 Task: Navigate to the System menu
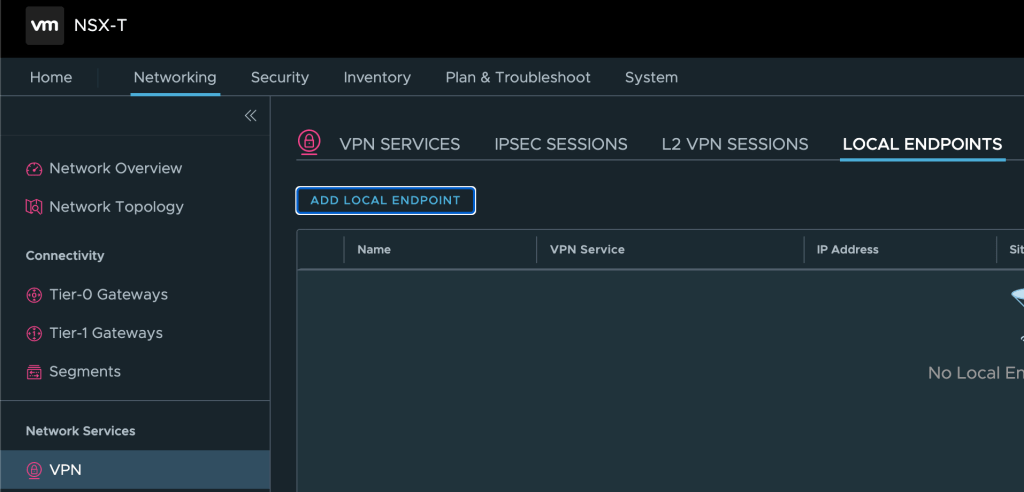click(651, 77)
